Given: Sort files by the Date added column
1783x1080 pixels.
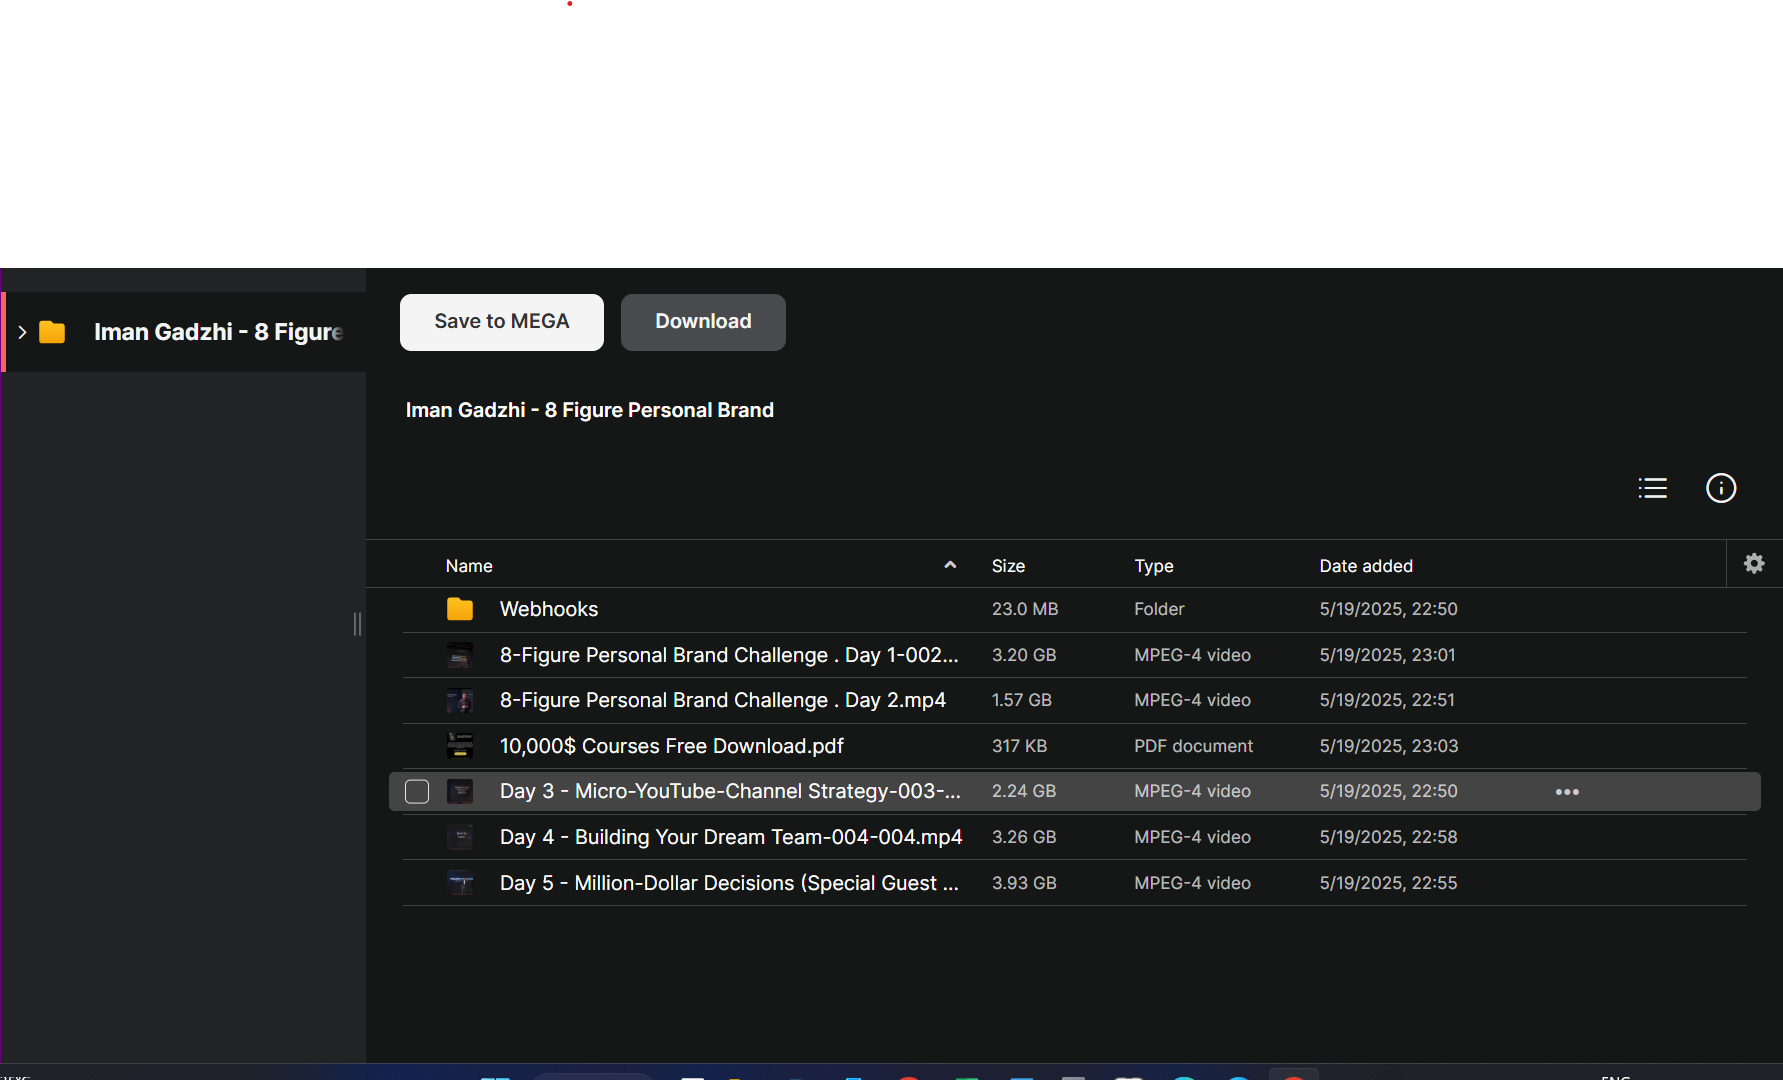Looking at the screenshot, I should tap(1366, 566).
